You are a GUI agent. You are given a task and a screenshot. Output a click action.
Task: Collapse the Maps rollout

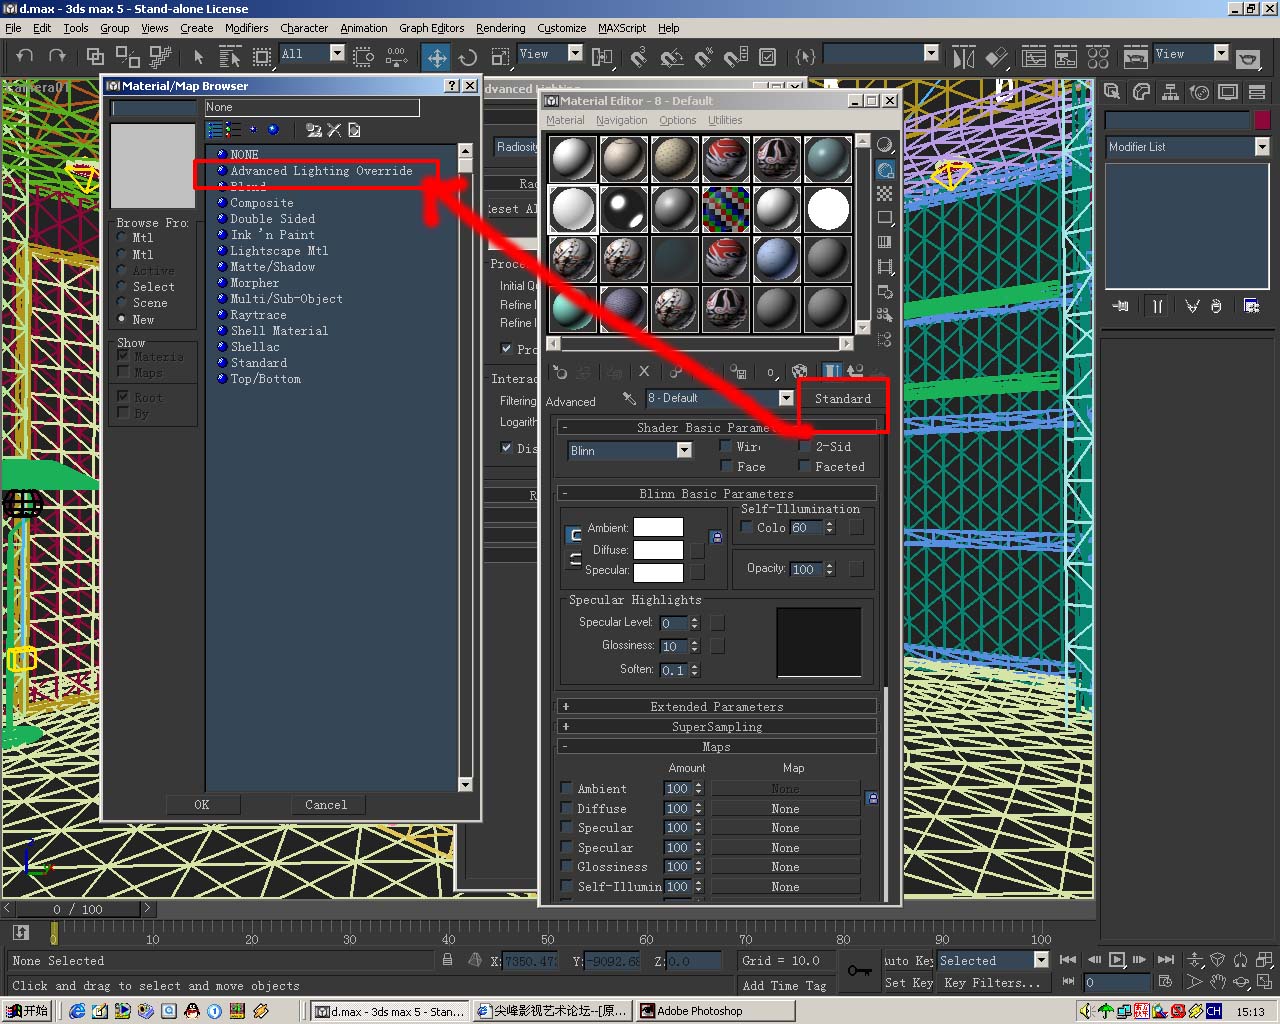click(716, 746)
